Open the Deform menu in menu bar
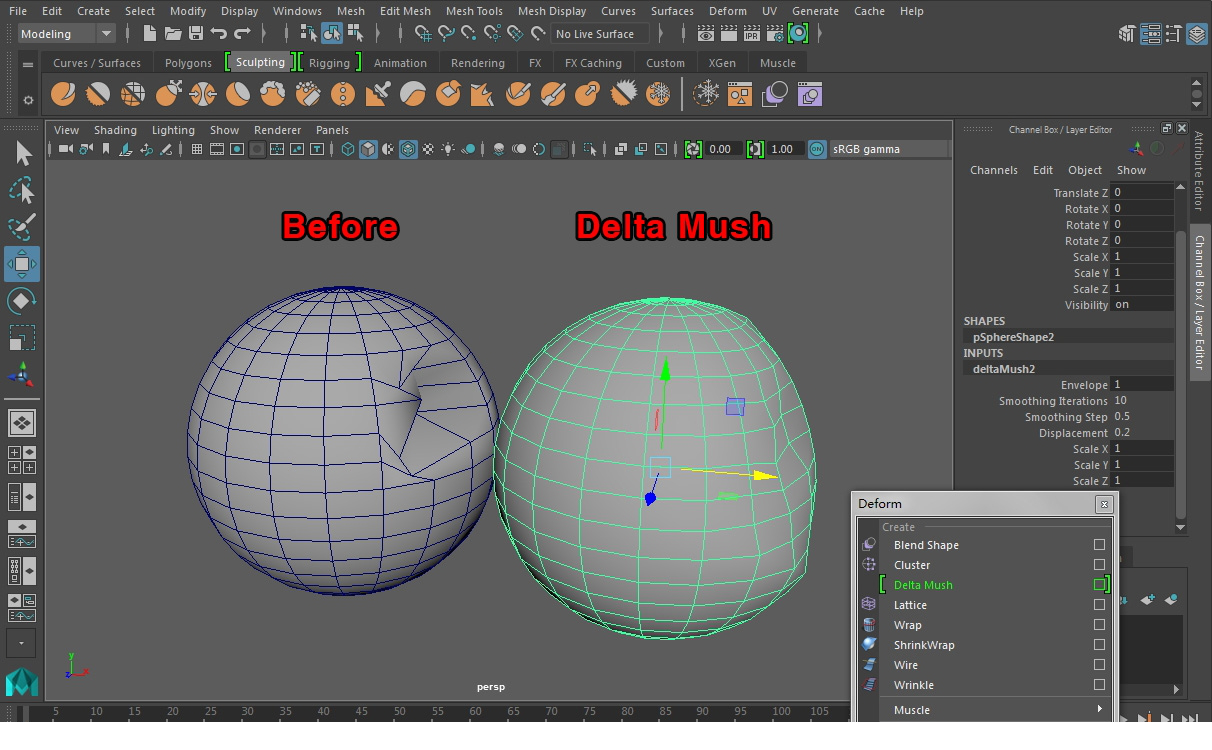This screenshot has height=750, width=1212. click(x=727, y=11)
